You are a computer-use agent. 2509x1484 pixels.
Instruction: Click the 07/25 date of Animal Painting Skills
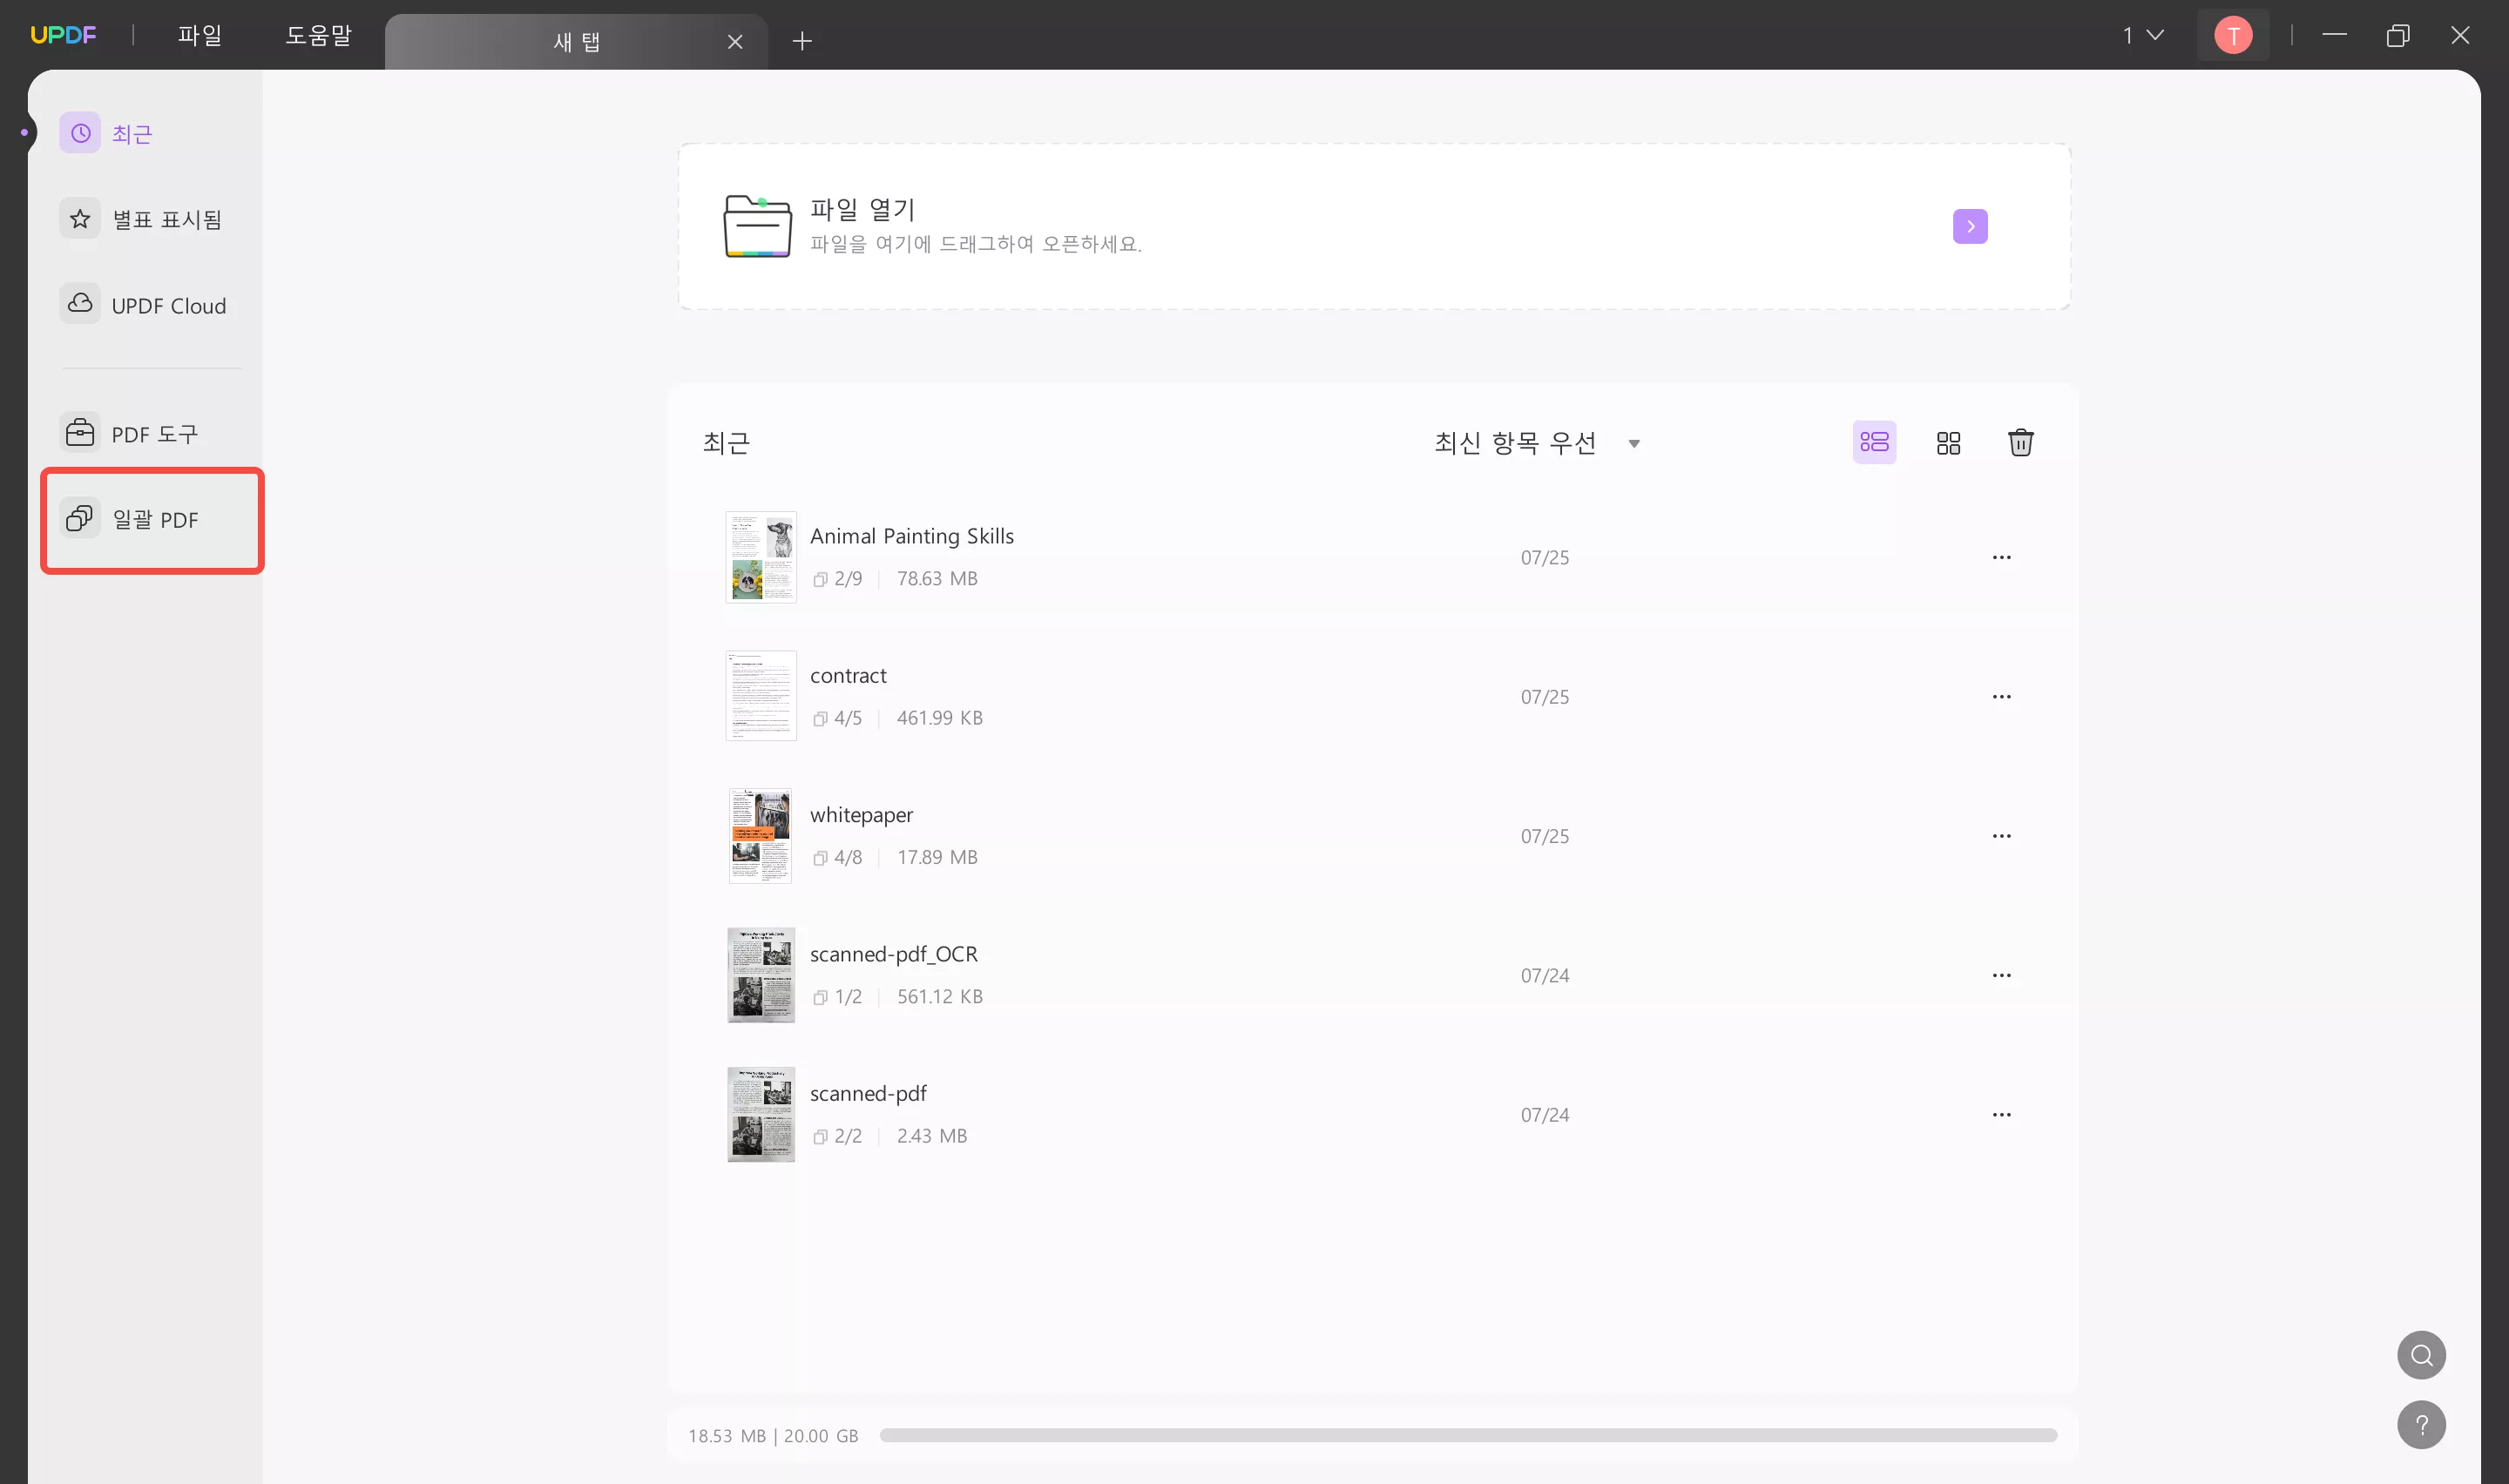[1544, 557]
